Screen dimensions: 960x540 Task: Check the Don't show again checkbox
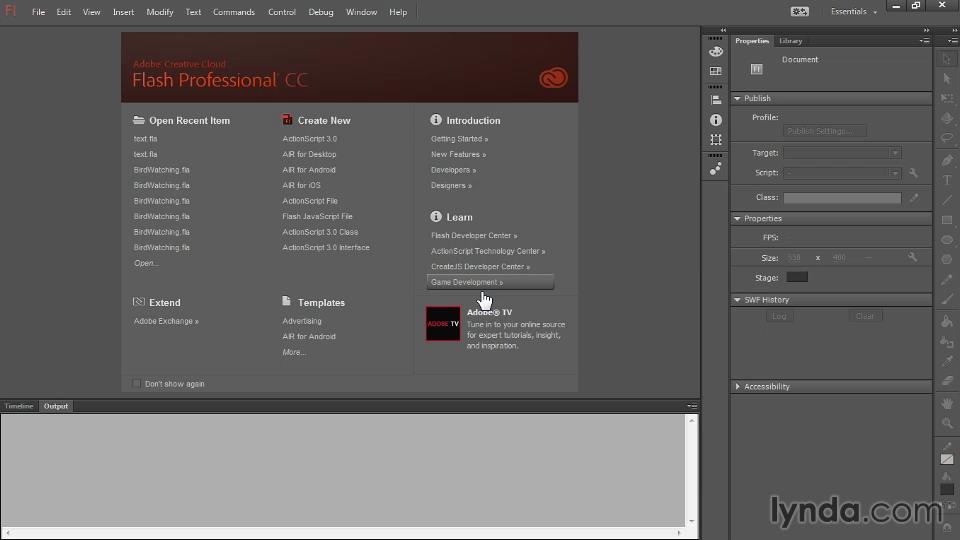[137, 384]
